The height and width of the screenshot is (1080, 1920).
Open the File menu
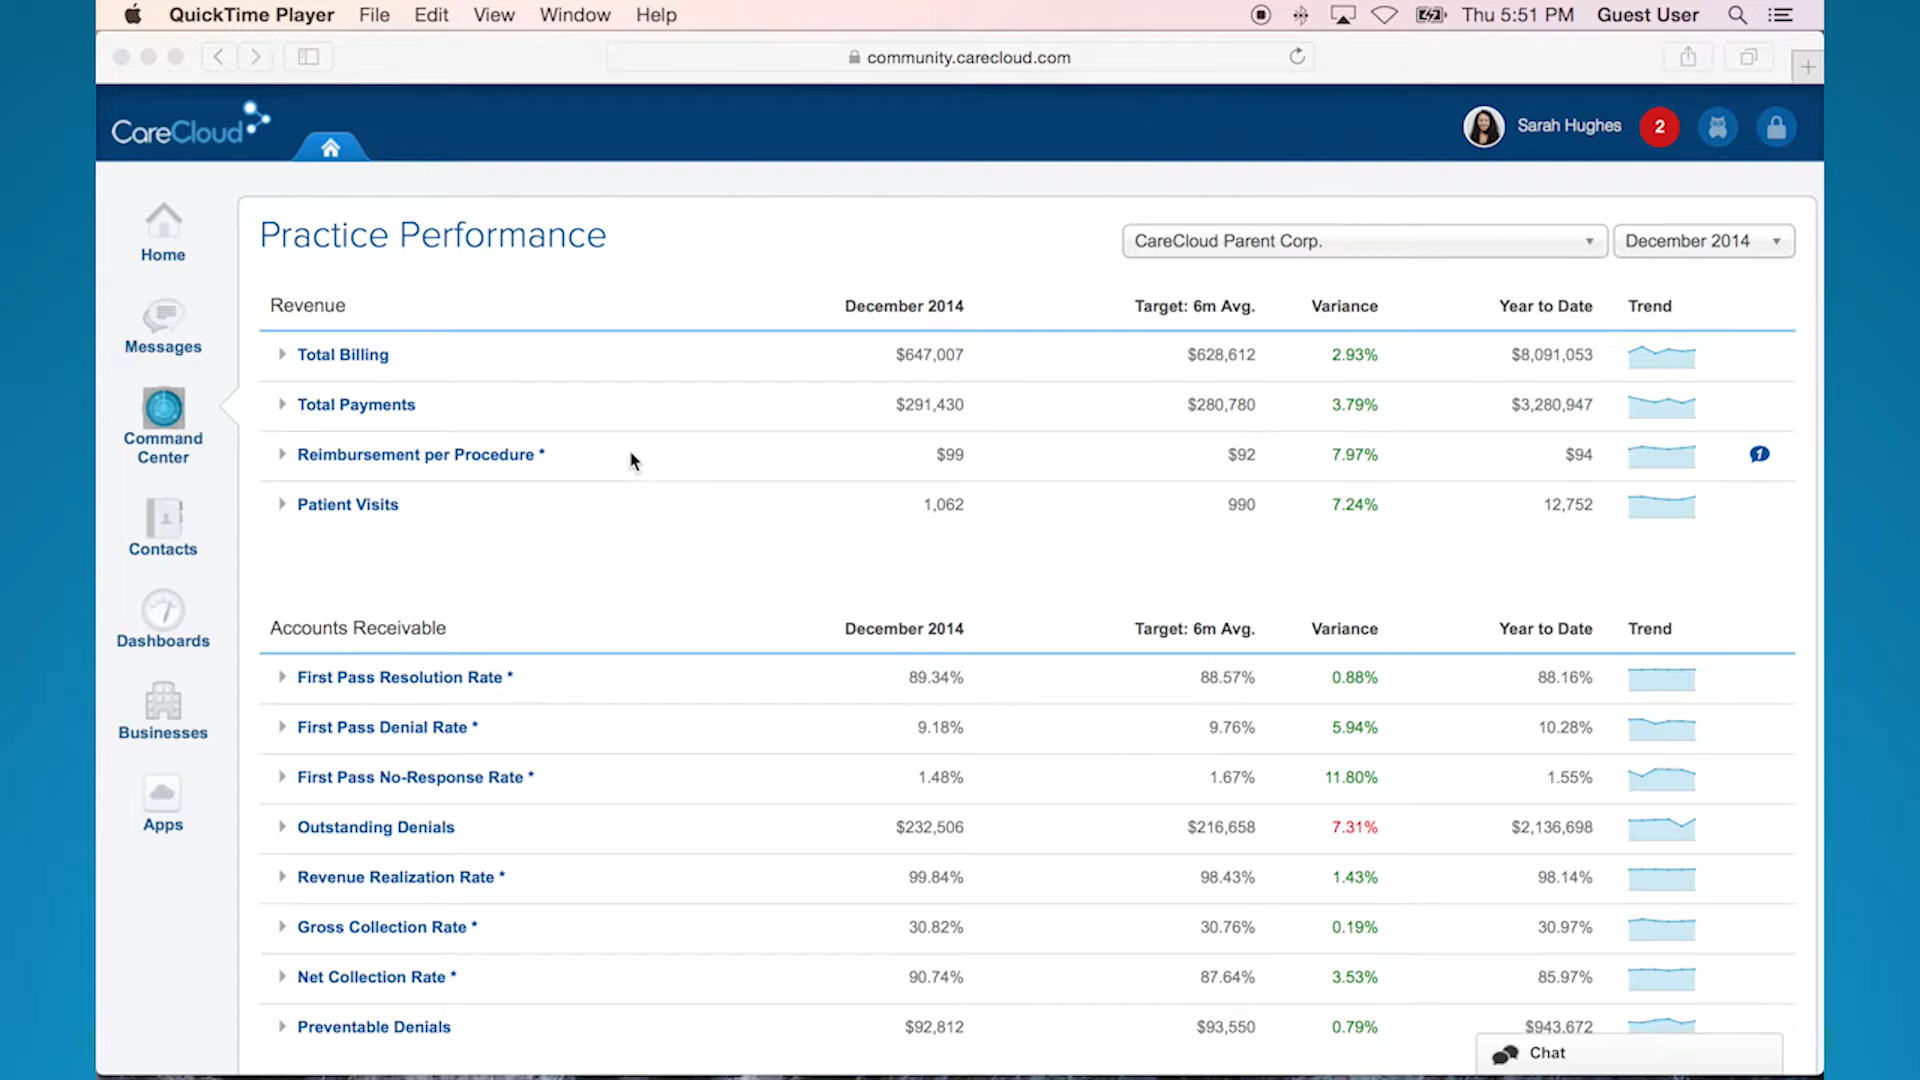pyautogui.click(x=374, y=15)
